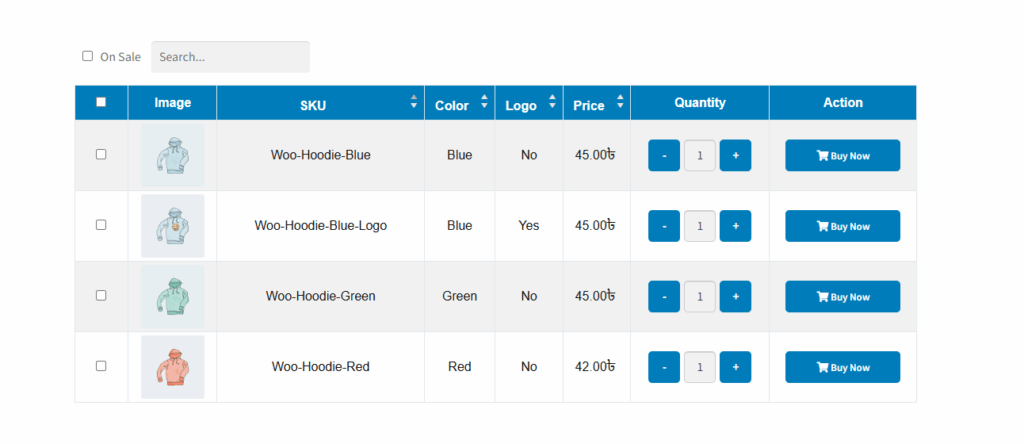Buy Now the Woo-Hoodie-Green product
Screen dimensions: 1024x444
pos(842,296)
